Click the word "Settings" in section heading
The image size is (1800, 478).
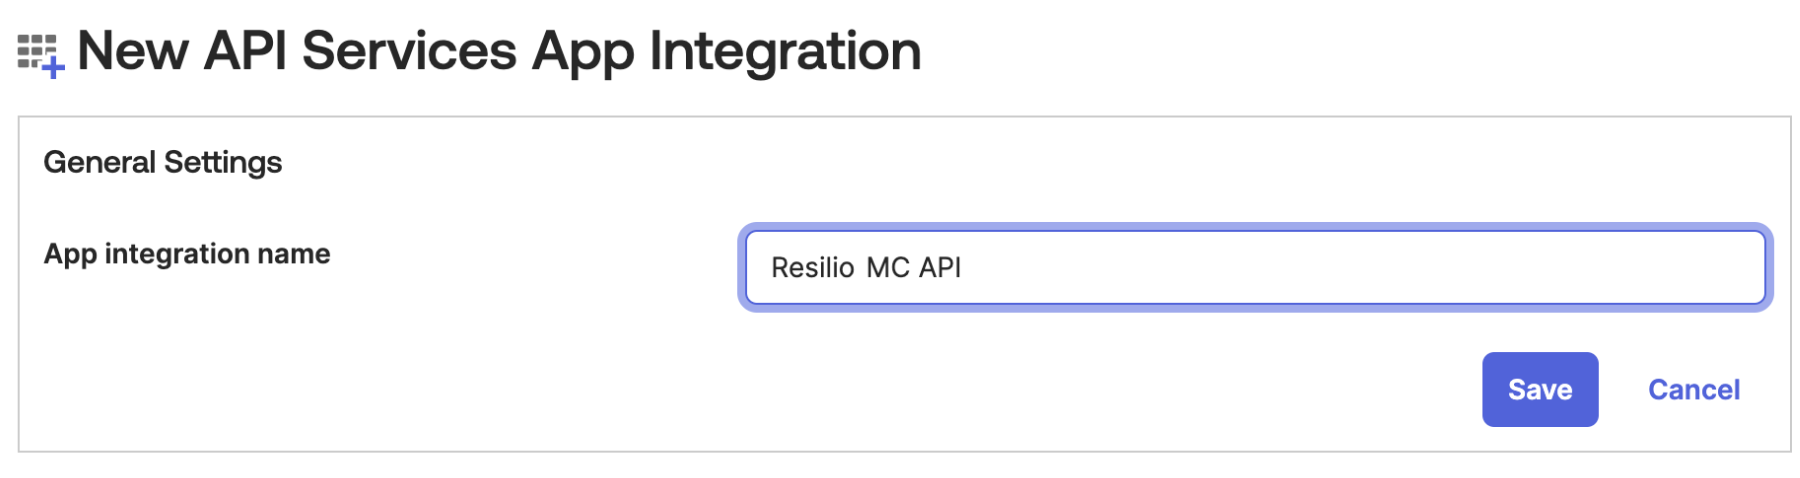[x=223, y=162]
